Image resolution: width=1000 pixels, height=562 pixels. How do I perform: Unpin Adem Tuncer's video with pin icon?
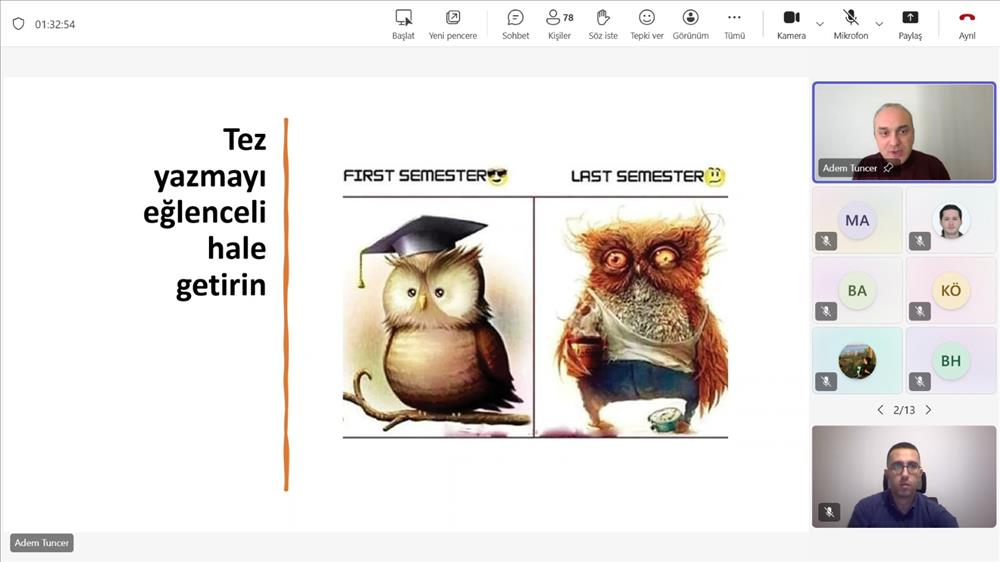887,168
